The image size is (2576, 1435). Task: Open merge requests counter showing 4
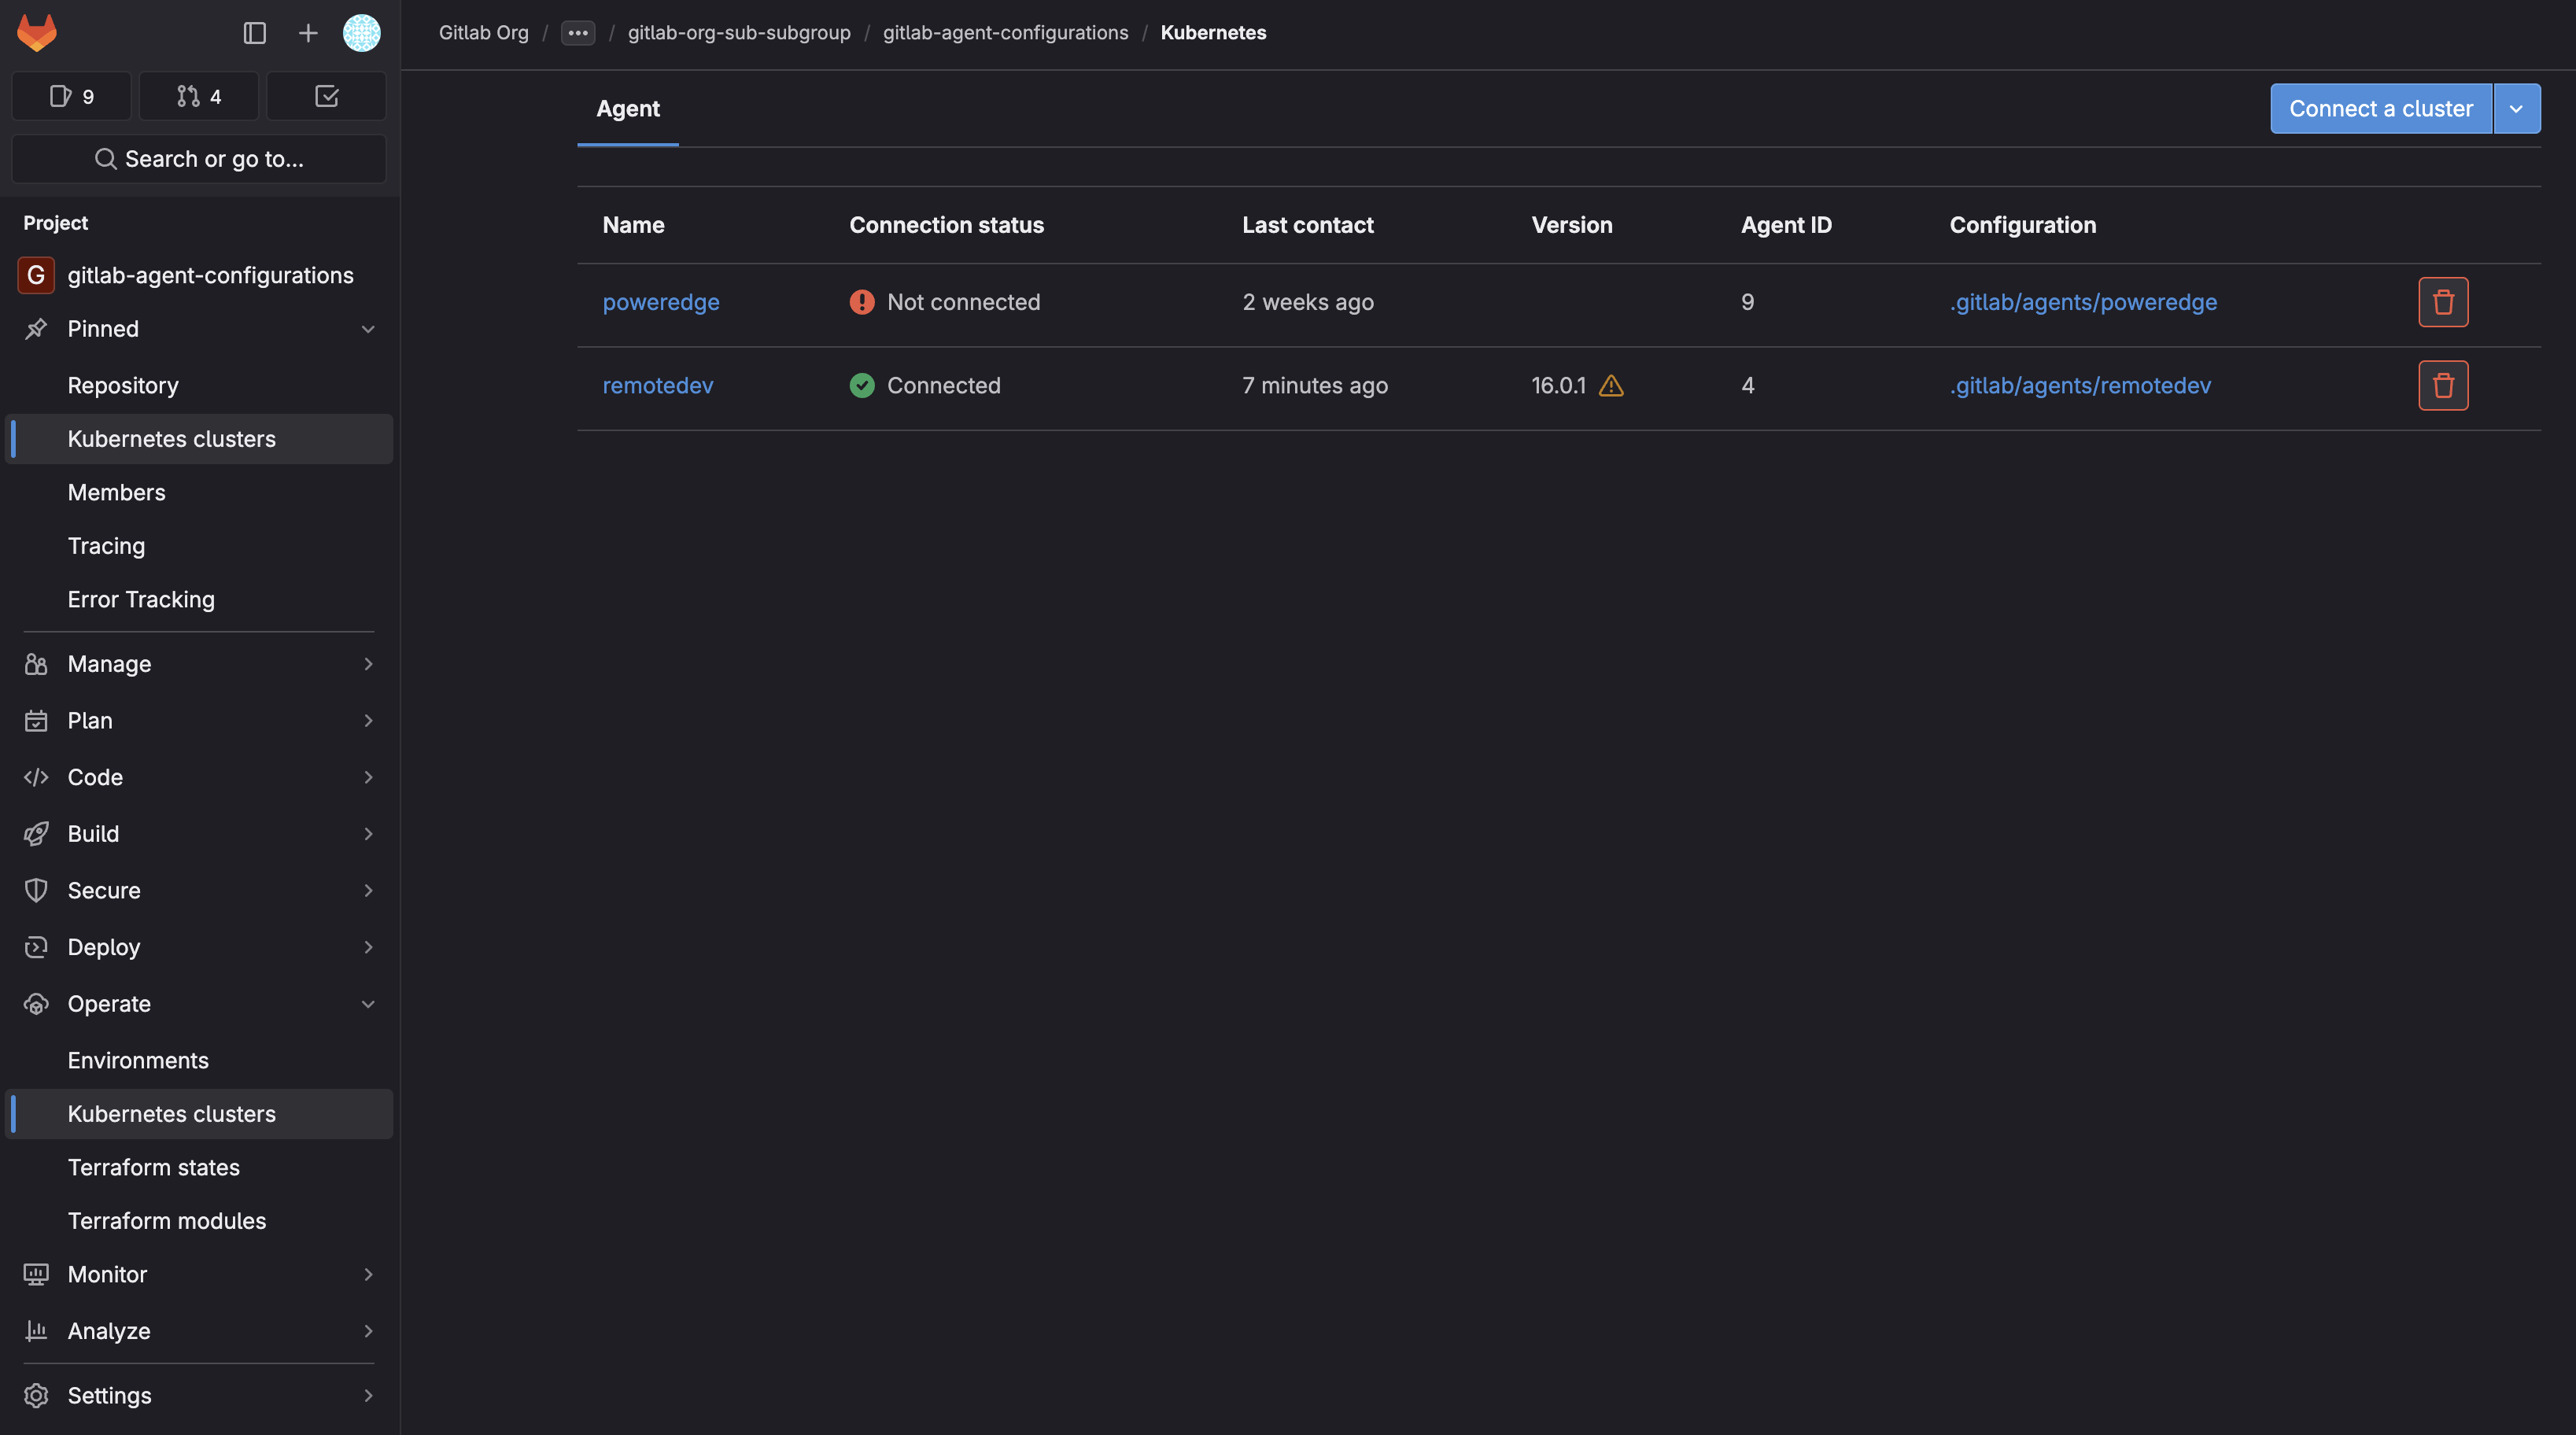tap(198, 96)
